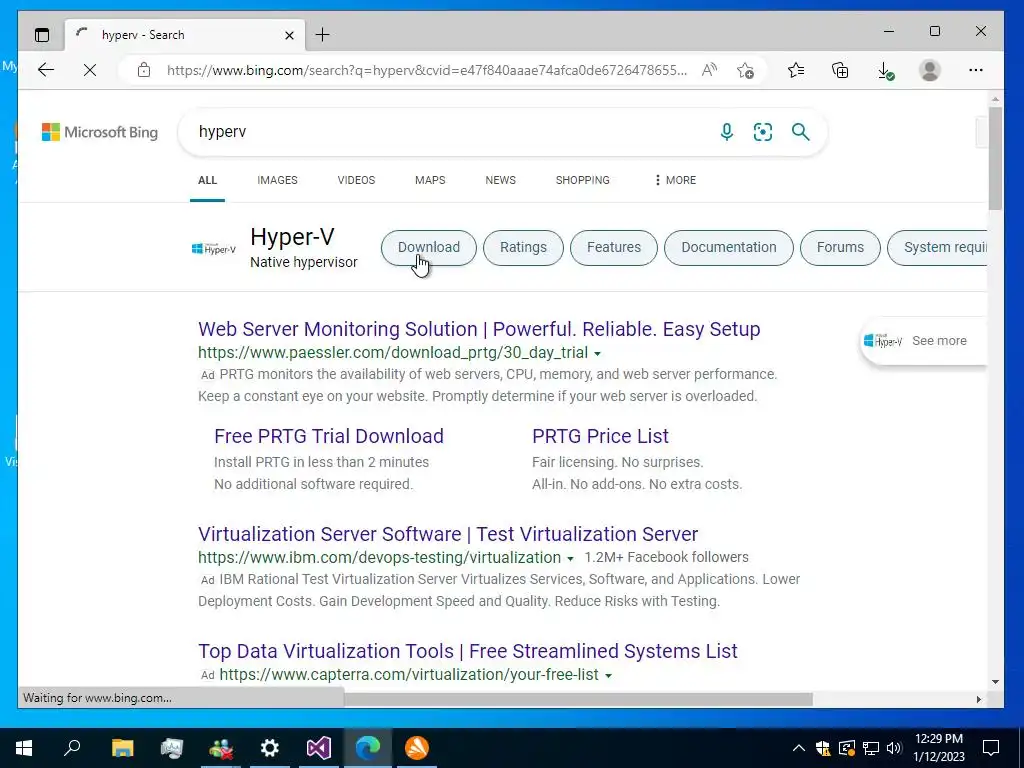Open the tab actions menu icon
1024x768 pixels.
(42, 35)
